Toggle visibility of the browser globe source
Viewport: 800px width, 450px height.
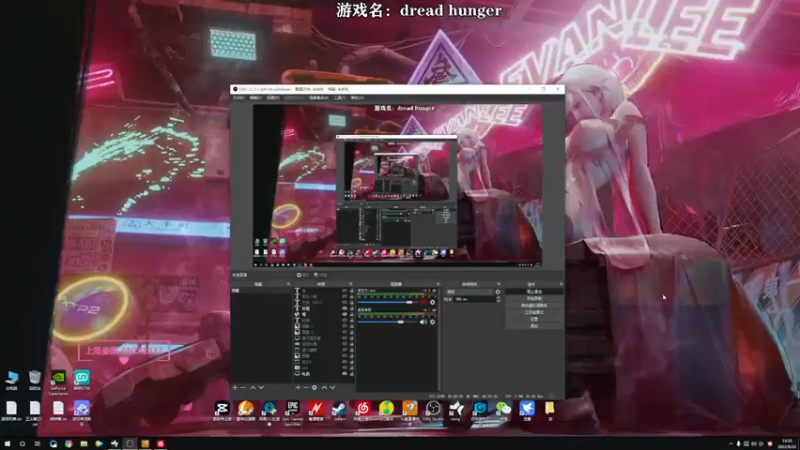(345, 314)
